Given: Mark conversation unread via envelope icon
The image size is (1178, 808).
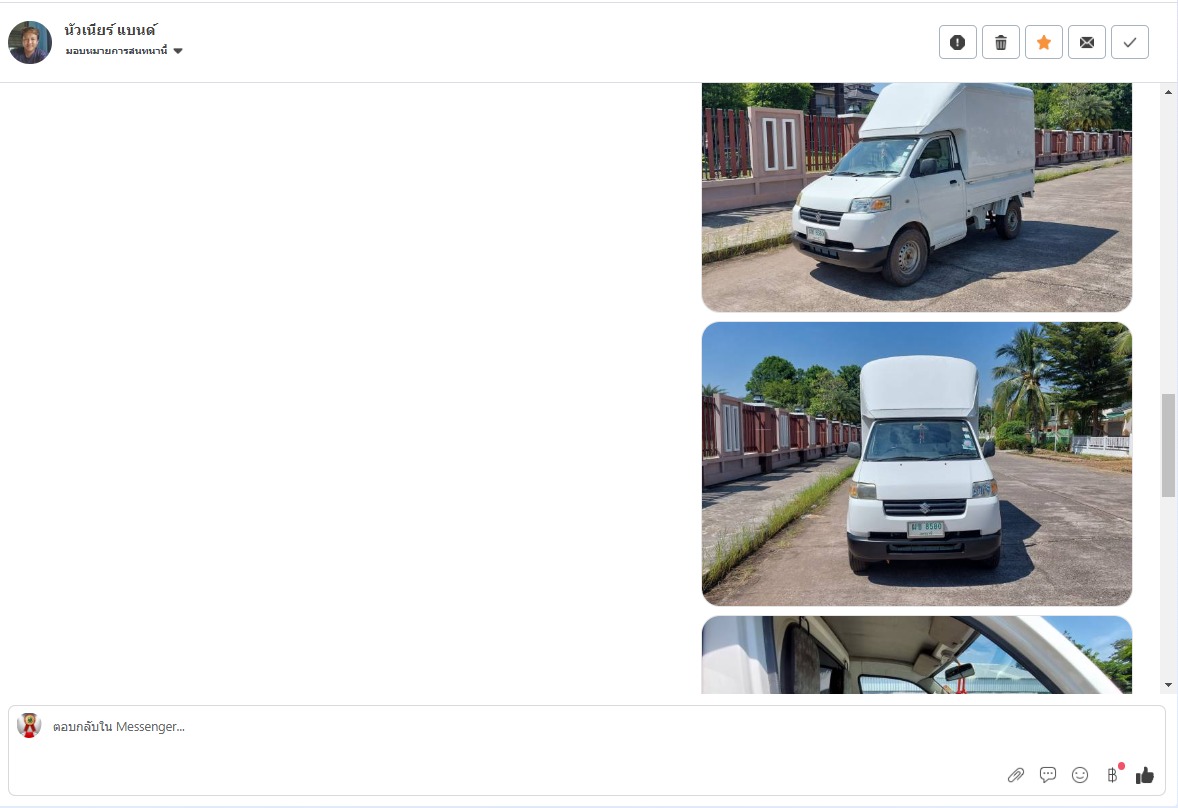Looking at the screenshot, I should click(x=1086, y=42).
